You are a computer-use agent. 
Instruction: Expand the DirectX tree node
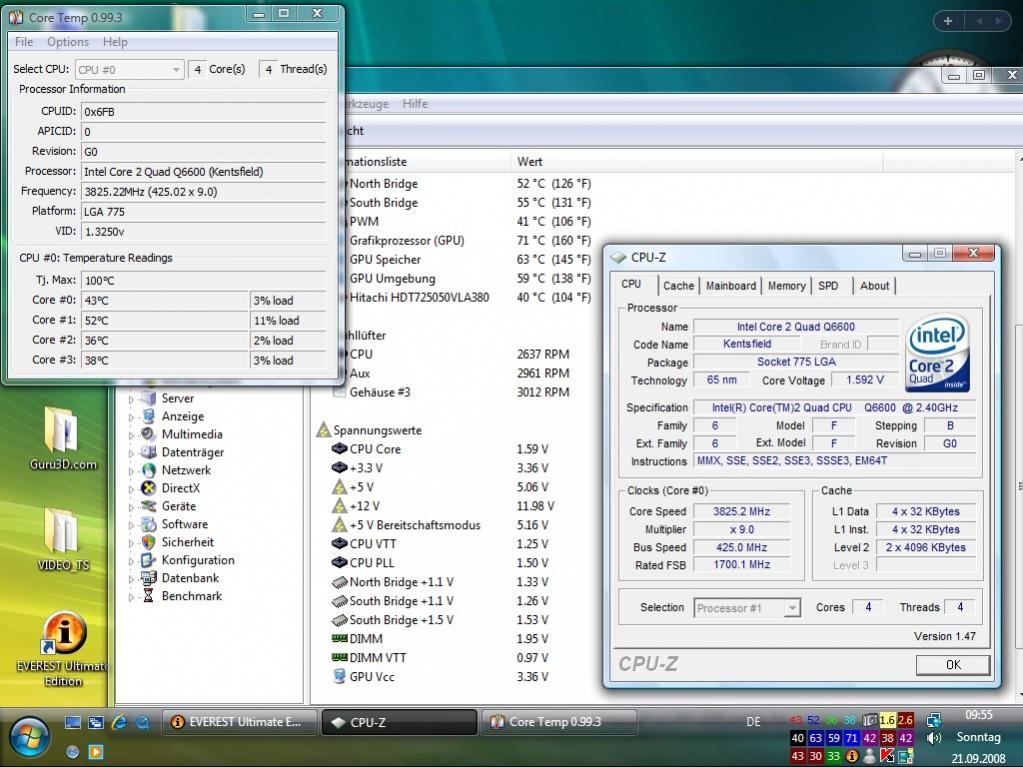pos(131,489)
